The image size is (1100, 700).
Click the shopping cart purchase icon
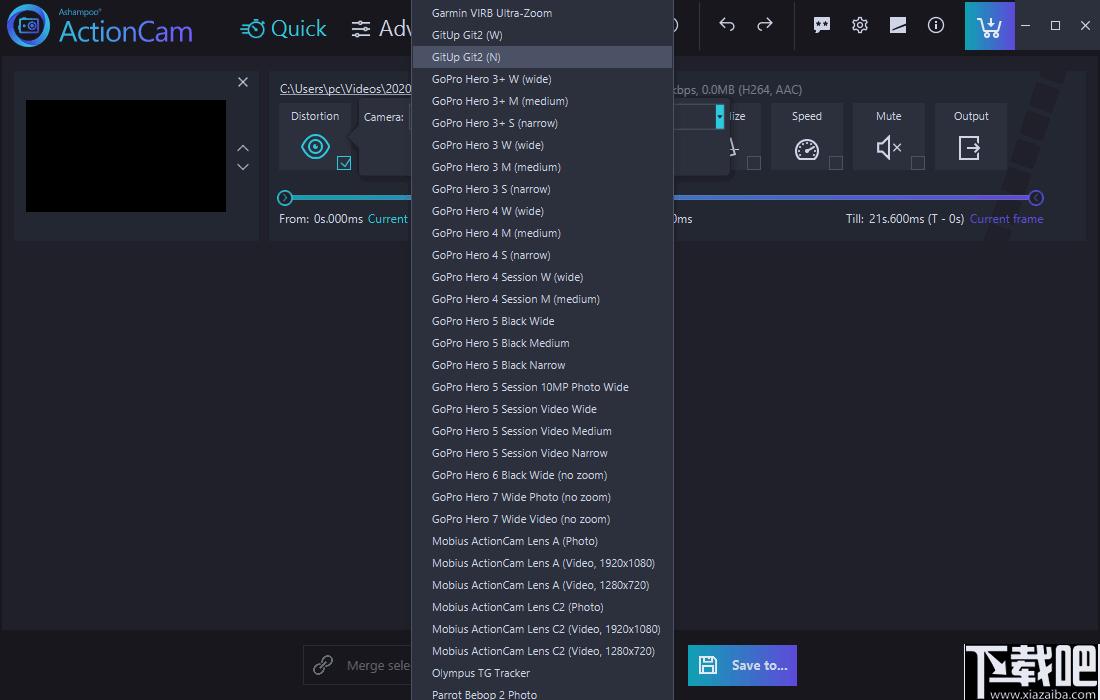(989, 26)
